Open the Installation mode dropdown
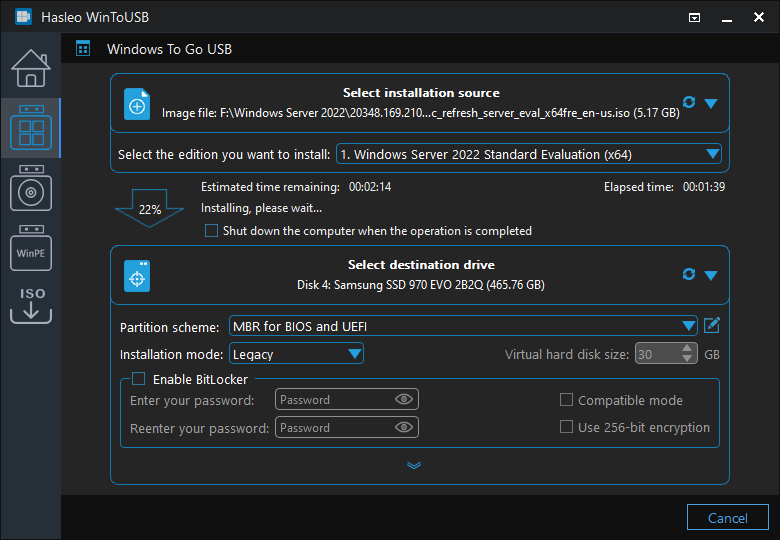The height and width of the screenshot is (540, 780). coord(296,354)
